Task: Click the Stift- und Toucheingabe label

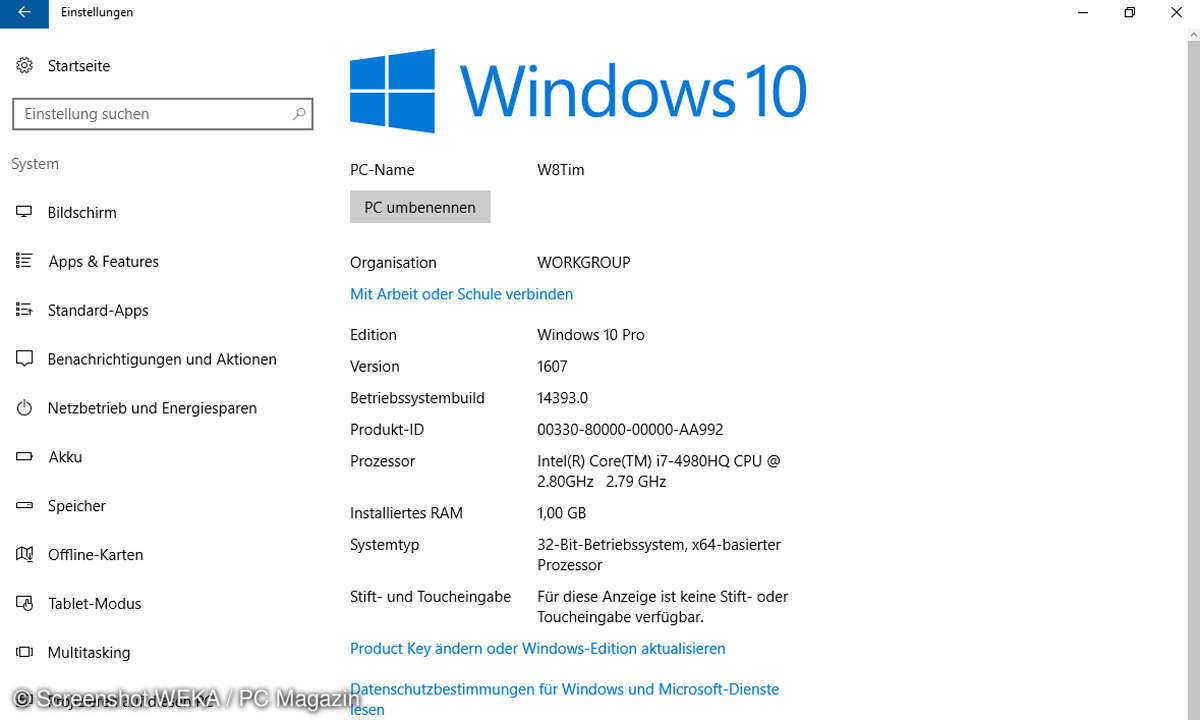Action: 430,597
